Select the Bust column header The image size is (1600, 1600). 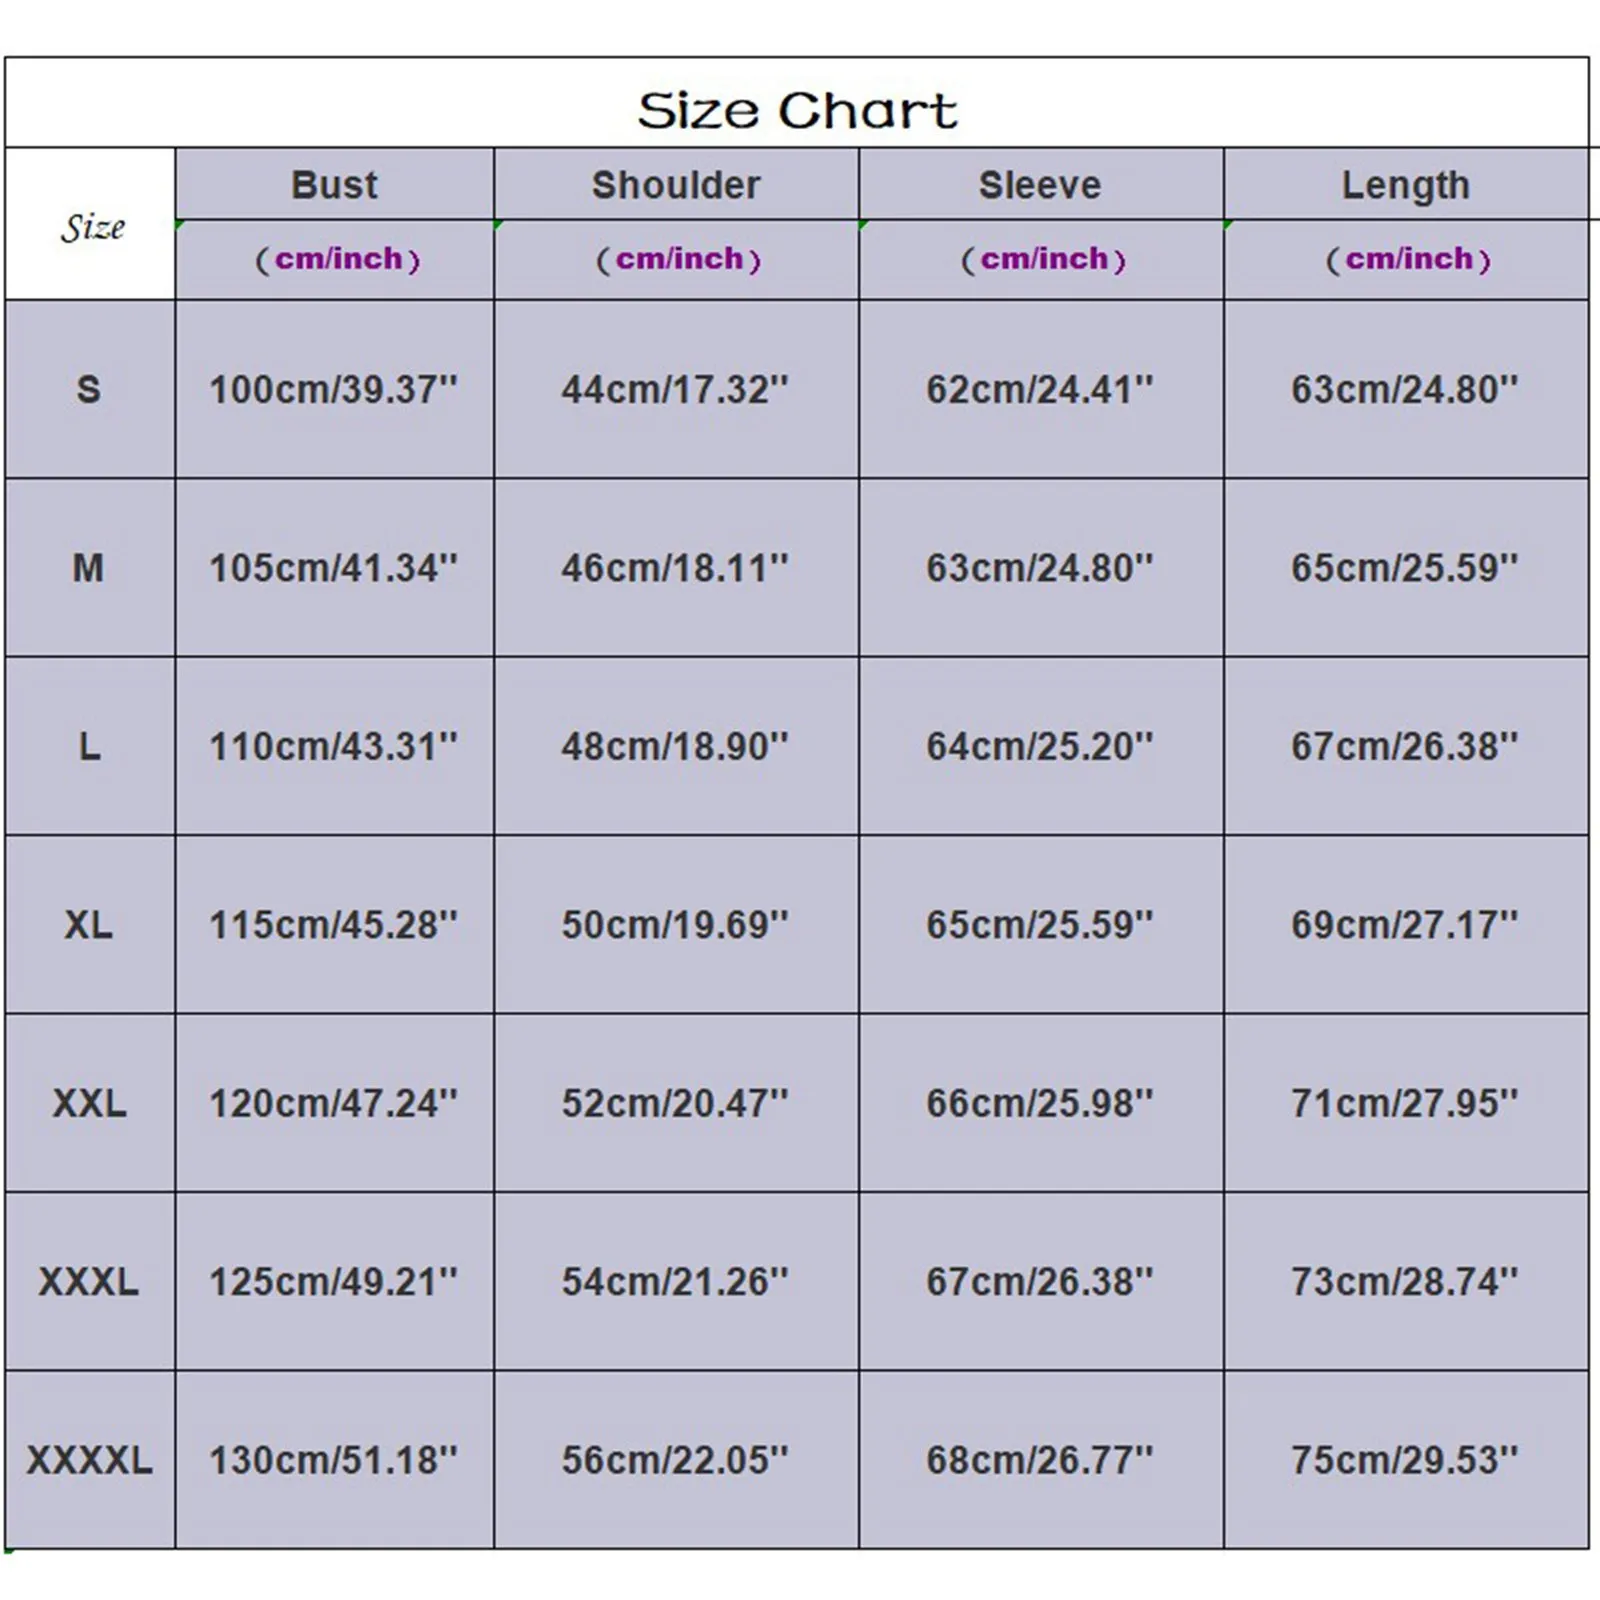point(334,185)
